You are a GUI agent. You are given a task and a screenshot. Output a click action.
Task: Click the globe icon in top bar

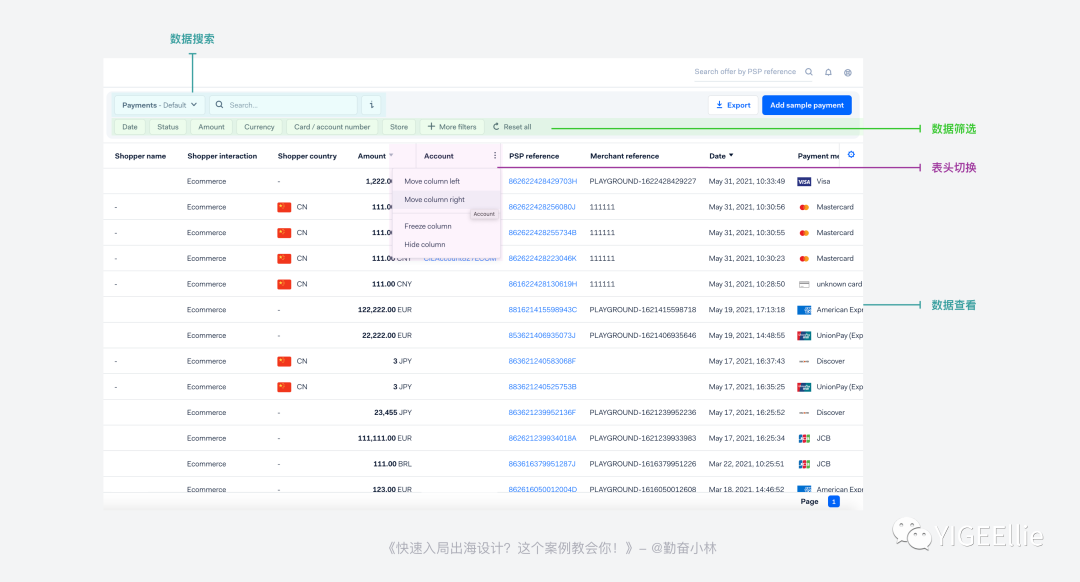[848, 72]
